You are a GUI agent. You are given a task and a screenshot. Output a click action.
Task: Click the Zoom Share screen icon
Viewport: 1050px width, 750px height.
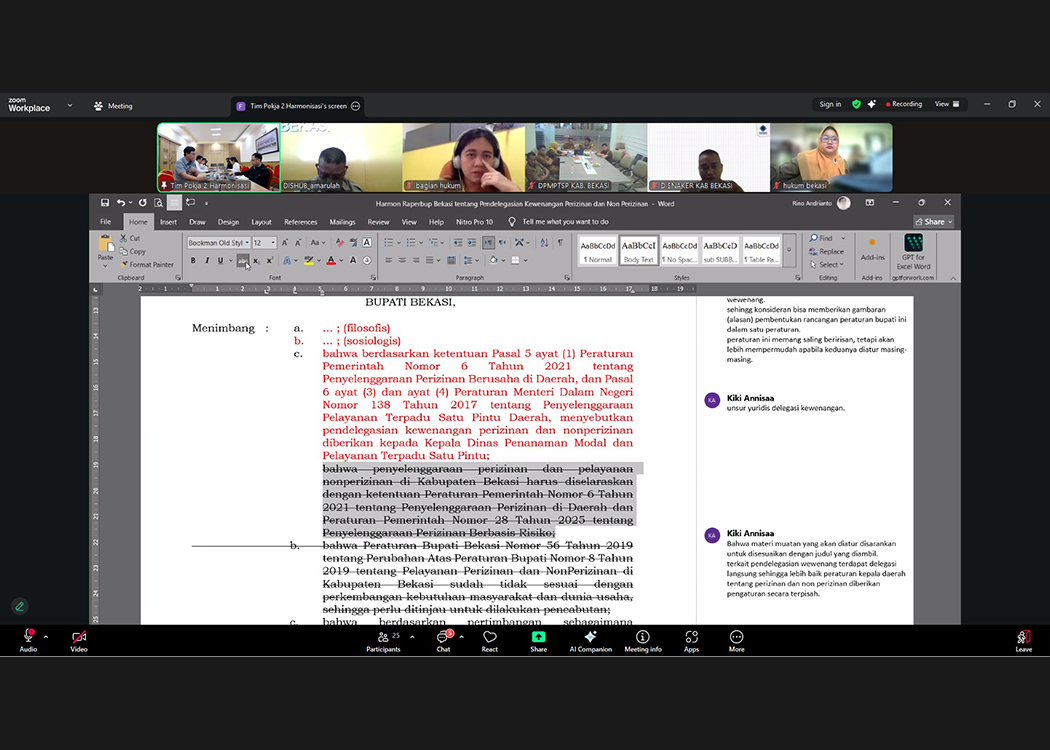538,641
